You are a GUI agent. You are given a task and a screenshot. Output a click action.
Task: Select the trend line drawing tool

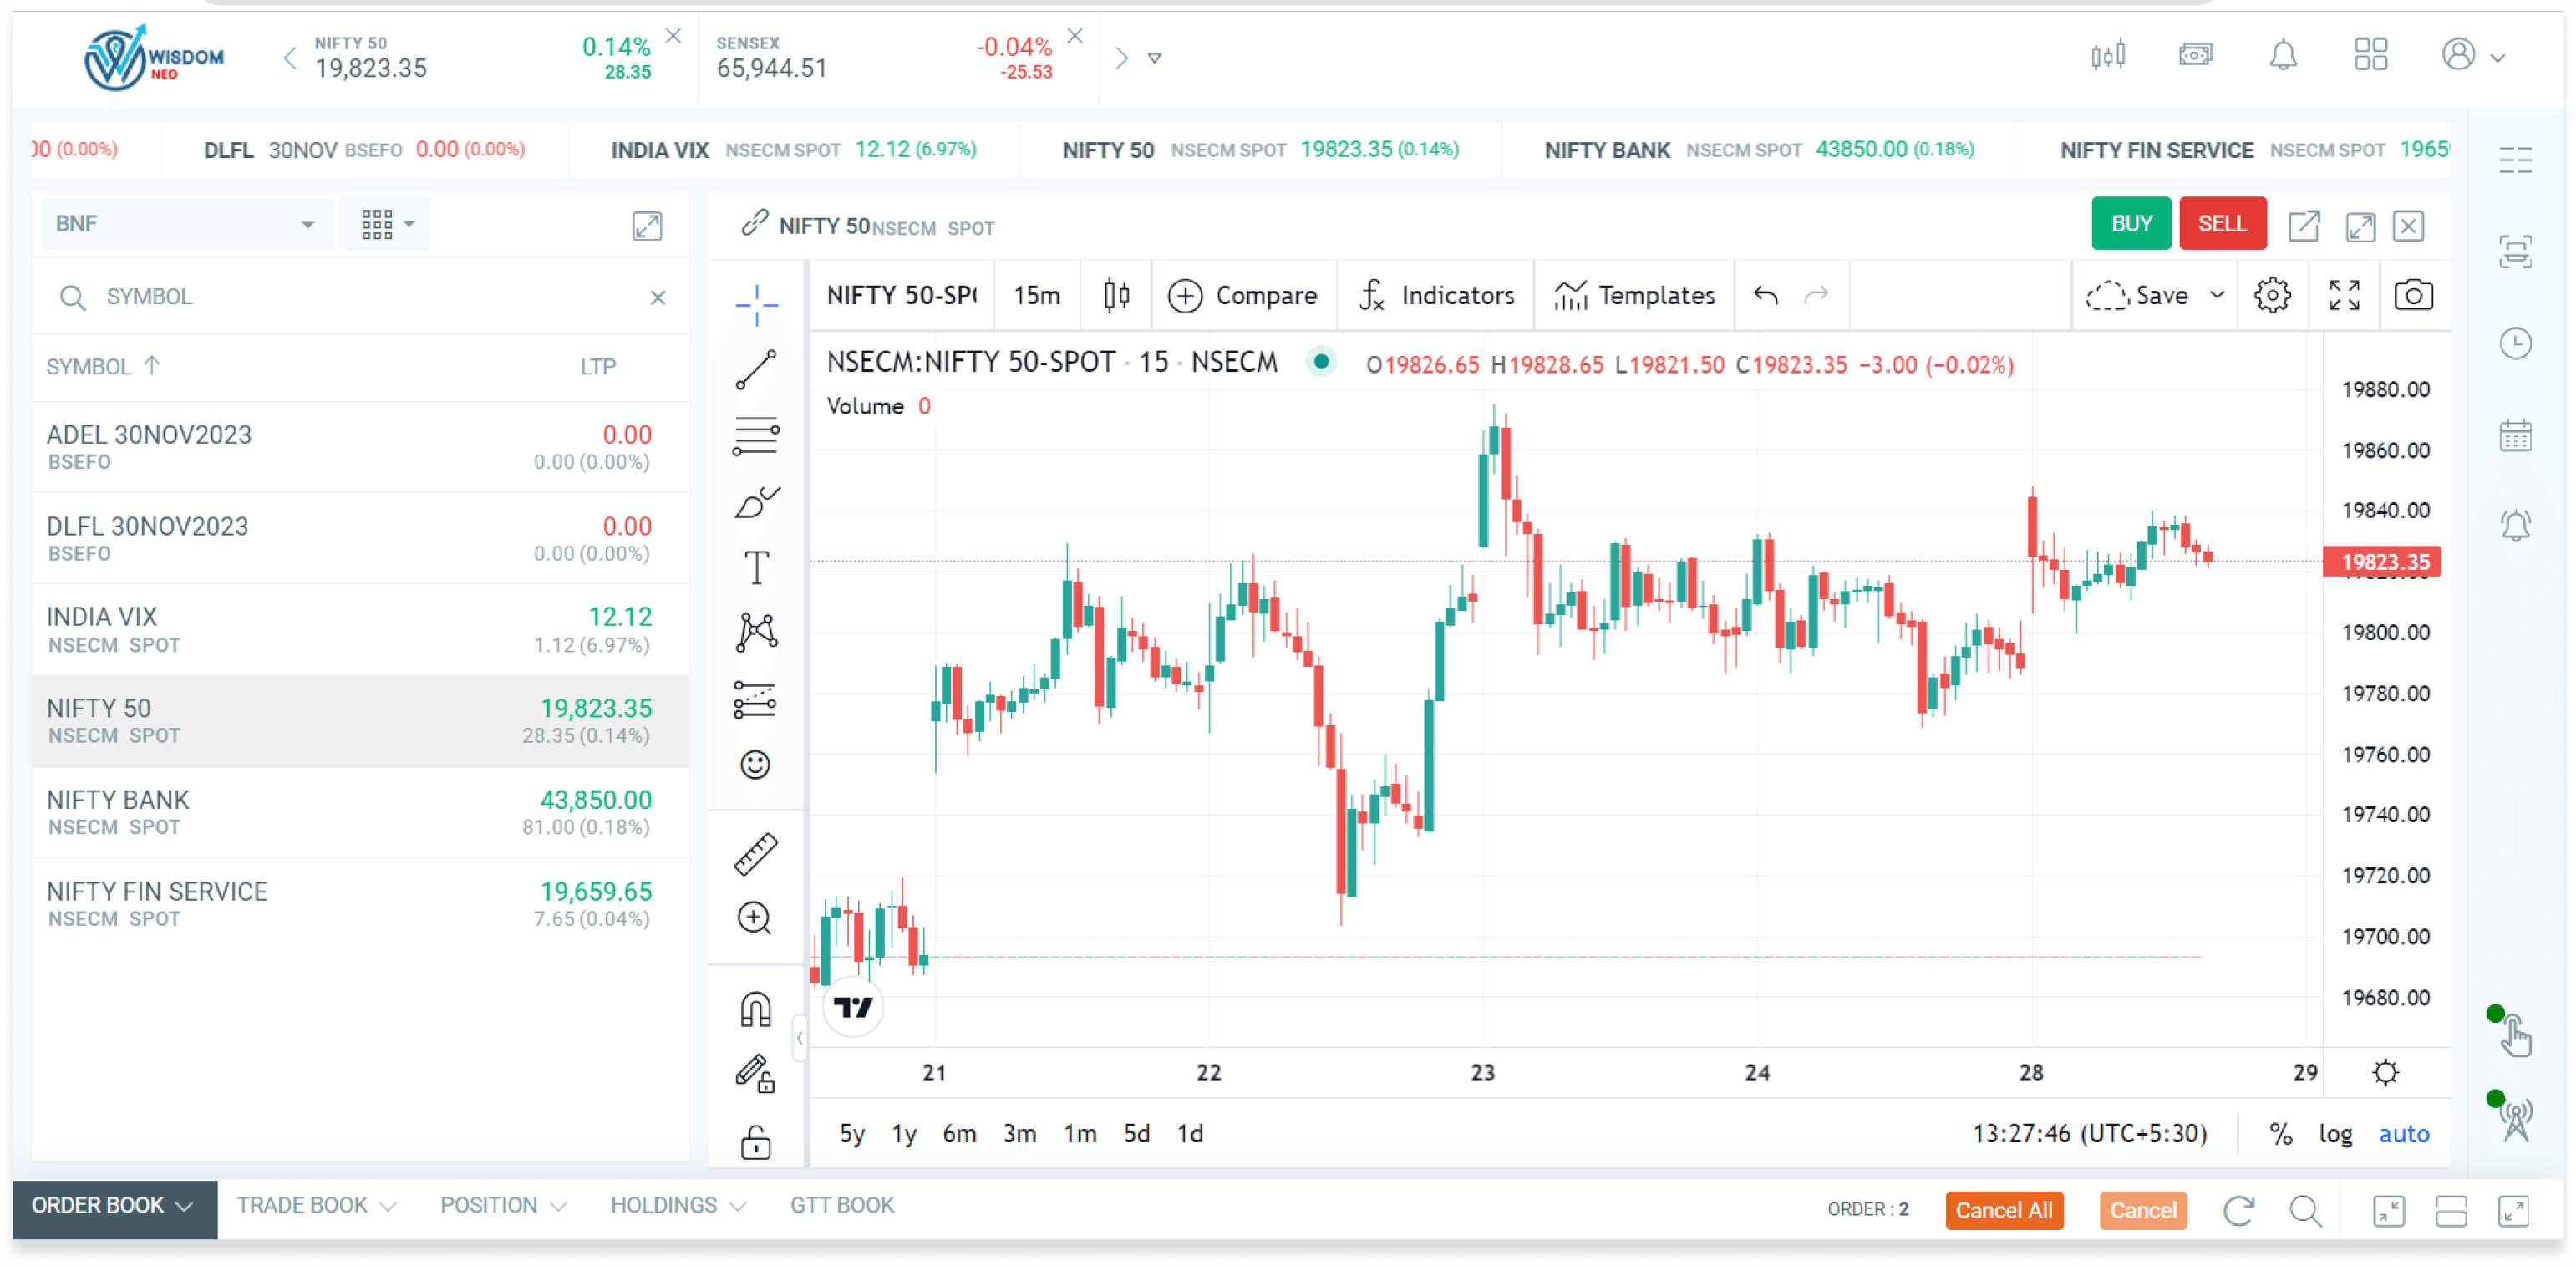(756, 370)
